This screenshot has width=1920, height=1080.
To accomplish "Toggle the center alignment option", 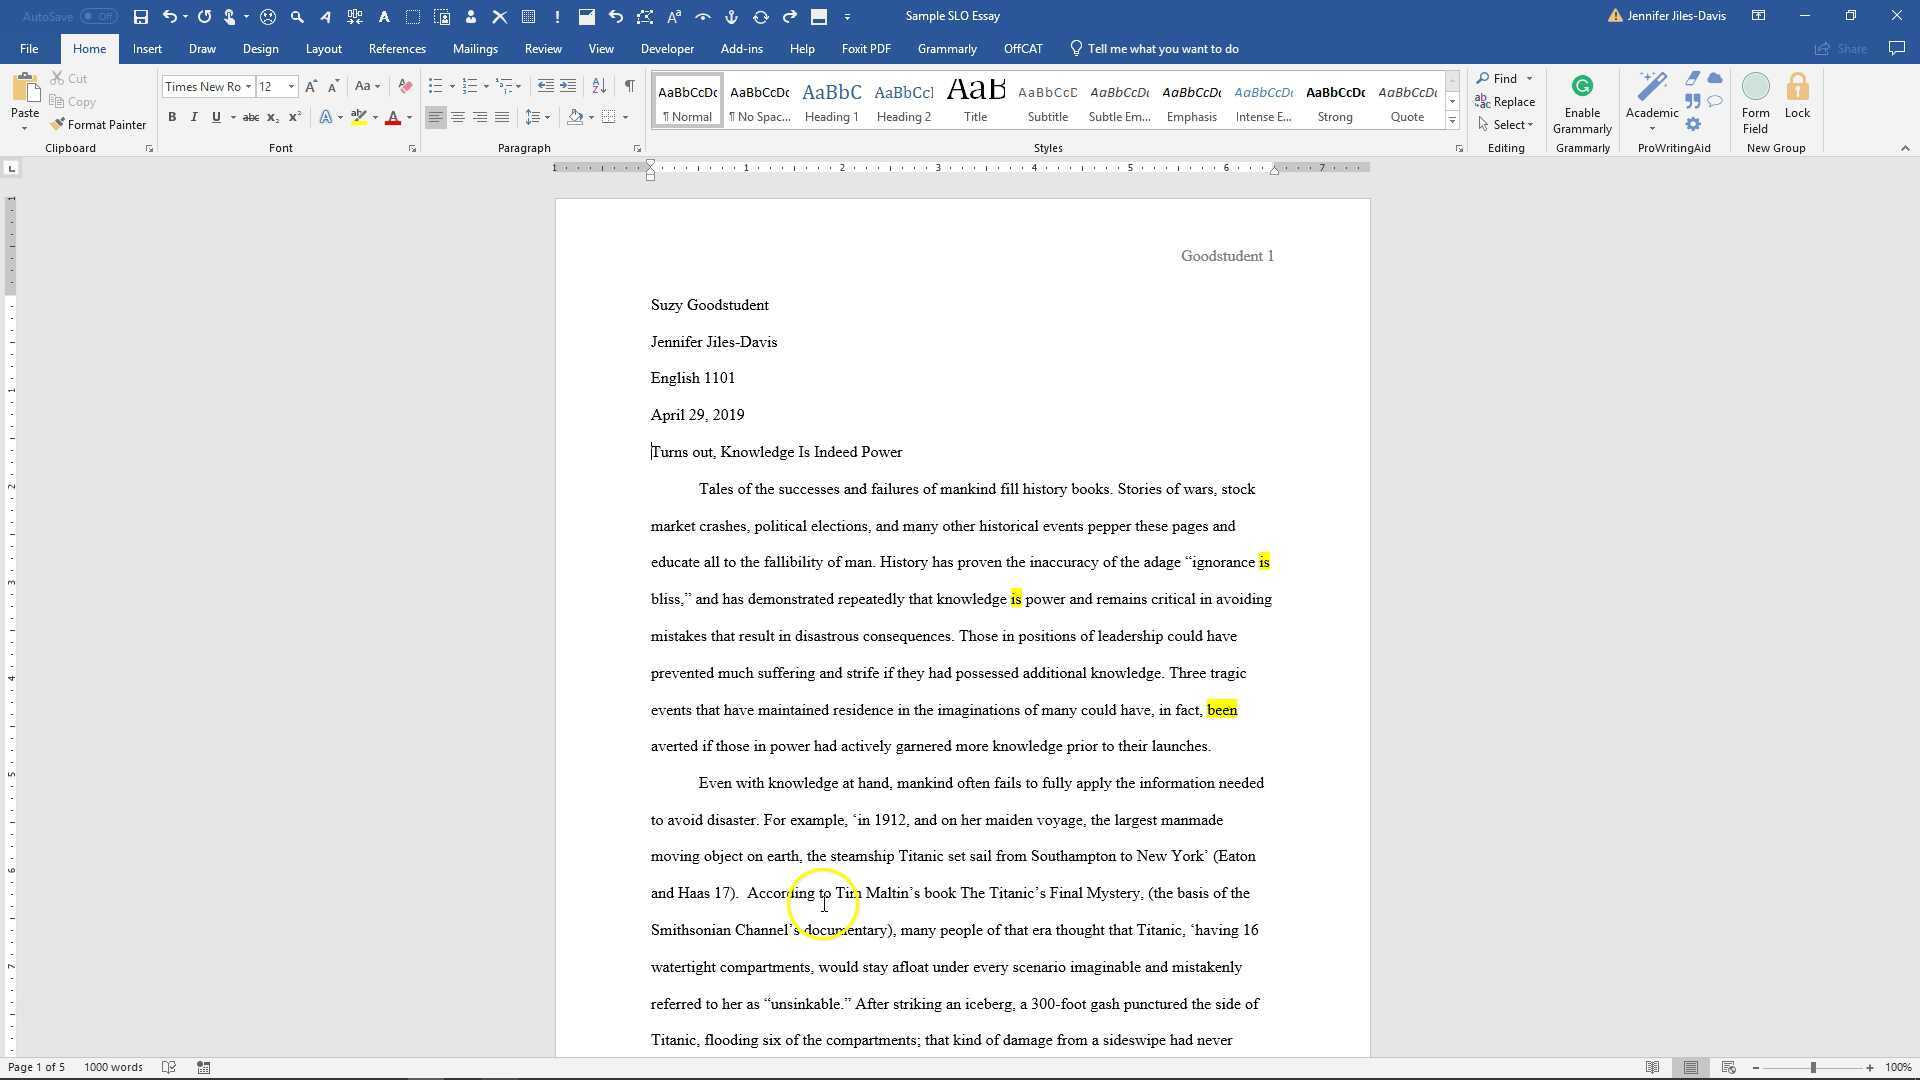I will click(458, 117).
